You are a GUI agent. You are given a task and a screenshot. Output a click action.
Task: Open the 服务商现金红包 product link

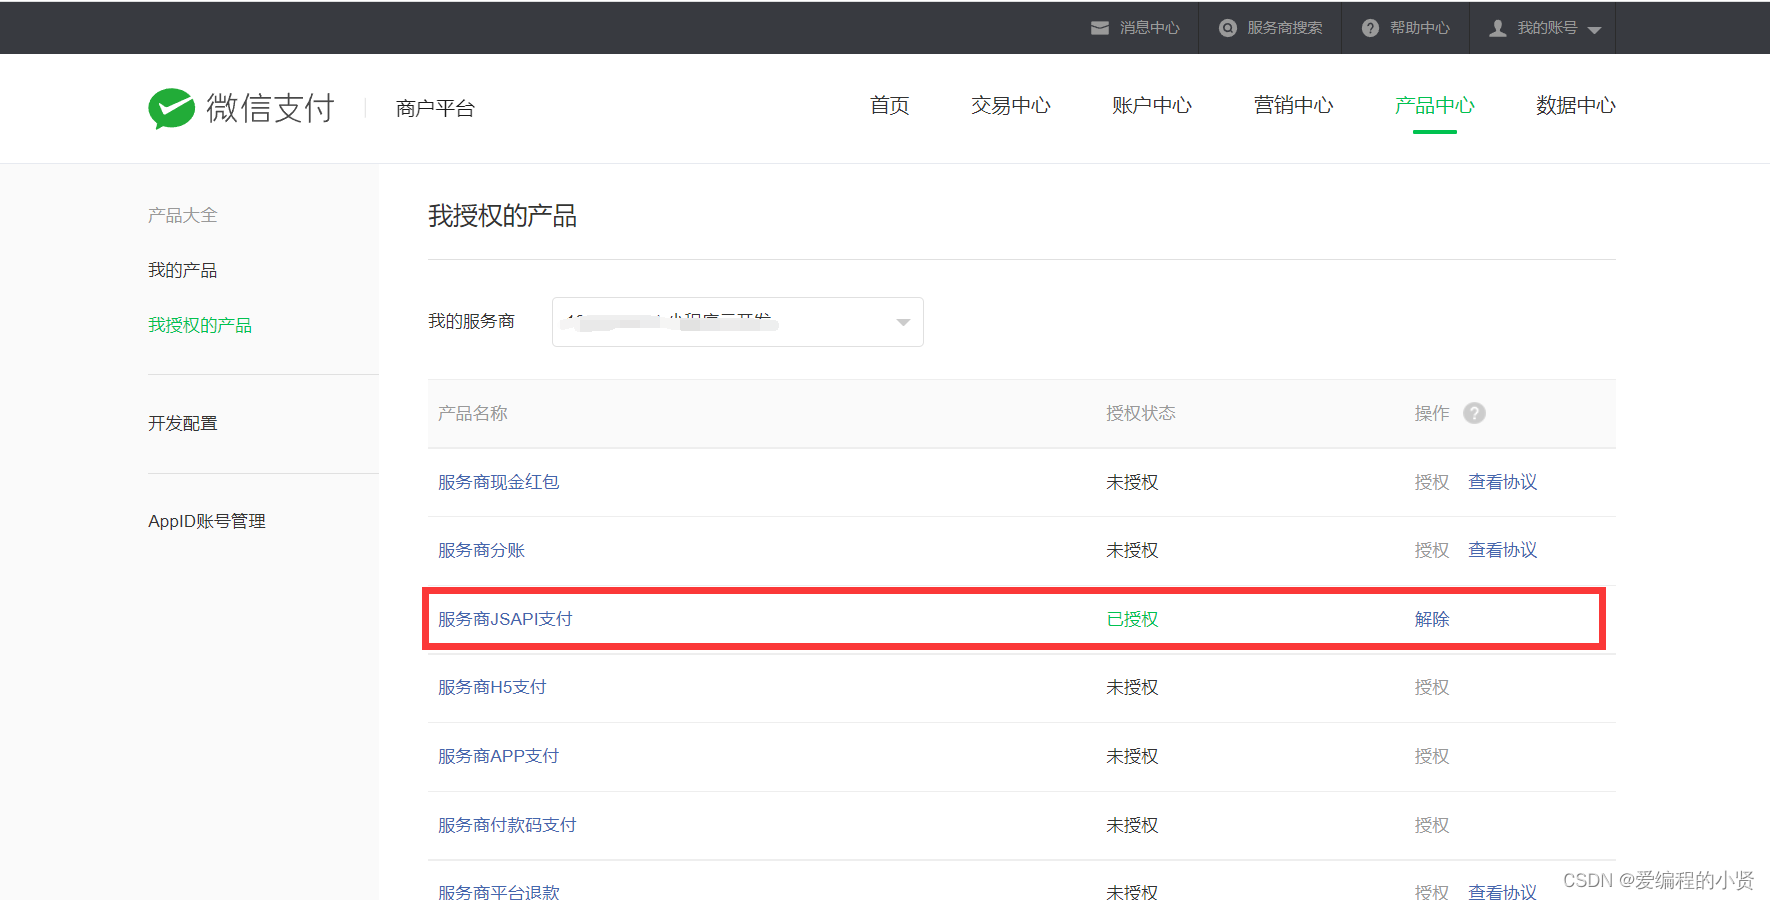[x=499, y=482]
